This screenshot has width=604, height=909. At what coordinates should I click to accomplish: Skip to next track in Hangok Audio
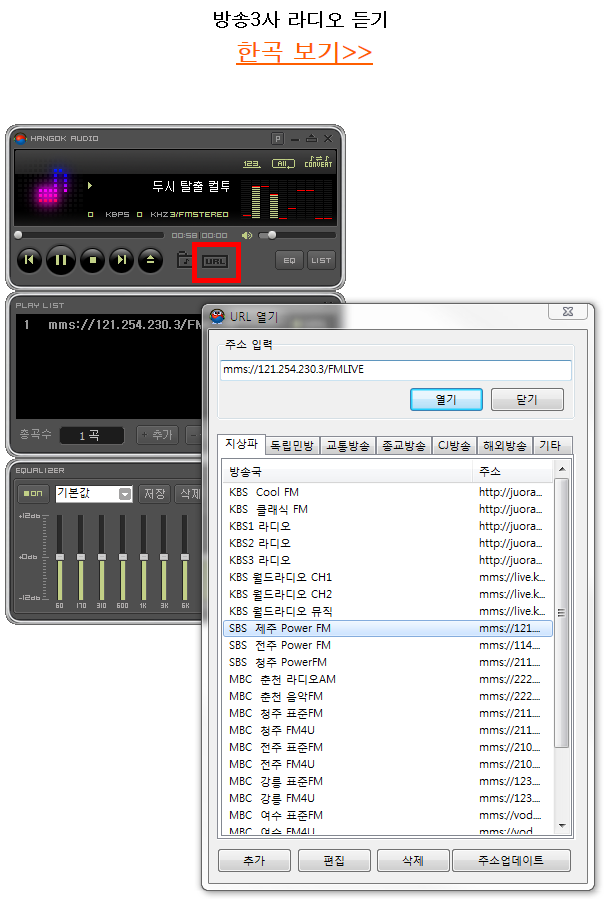coord(122,260)
